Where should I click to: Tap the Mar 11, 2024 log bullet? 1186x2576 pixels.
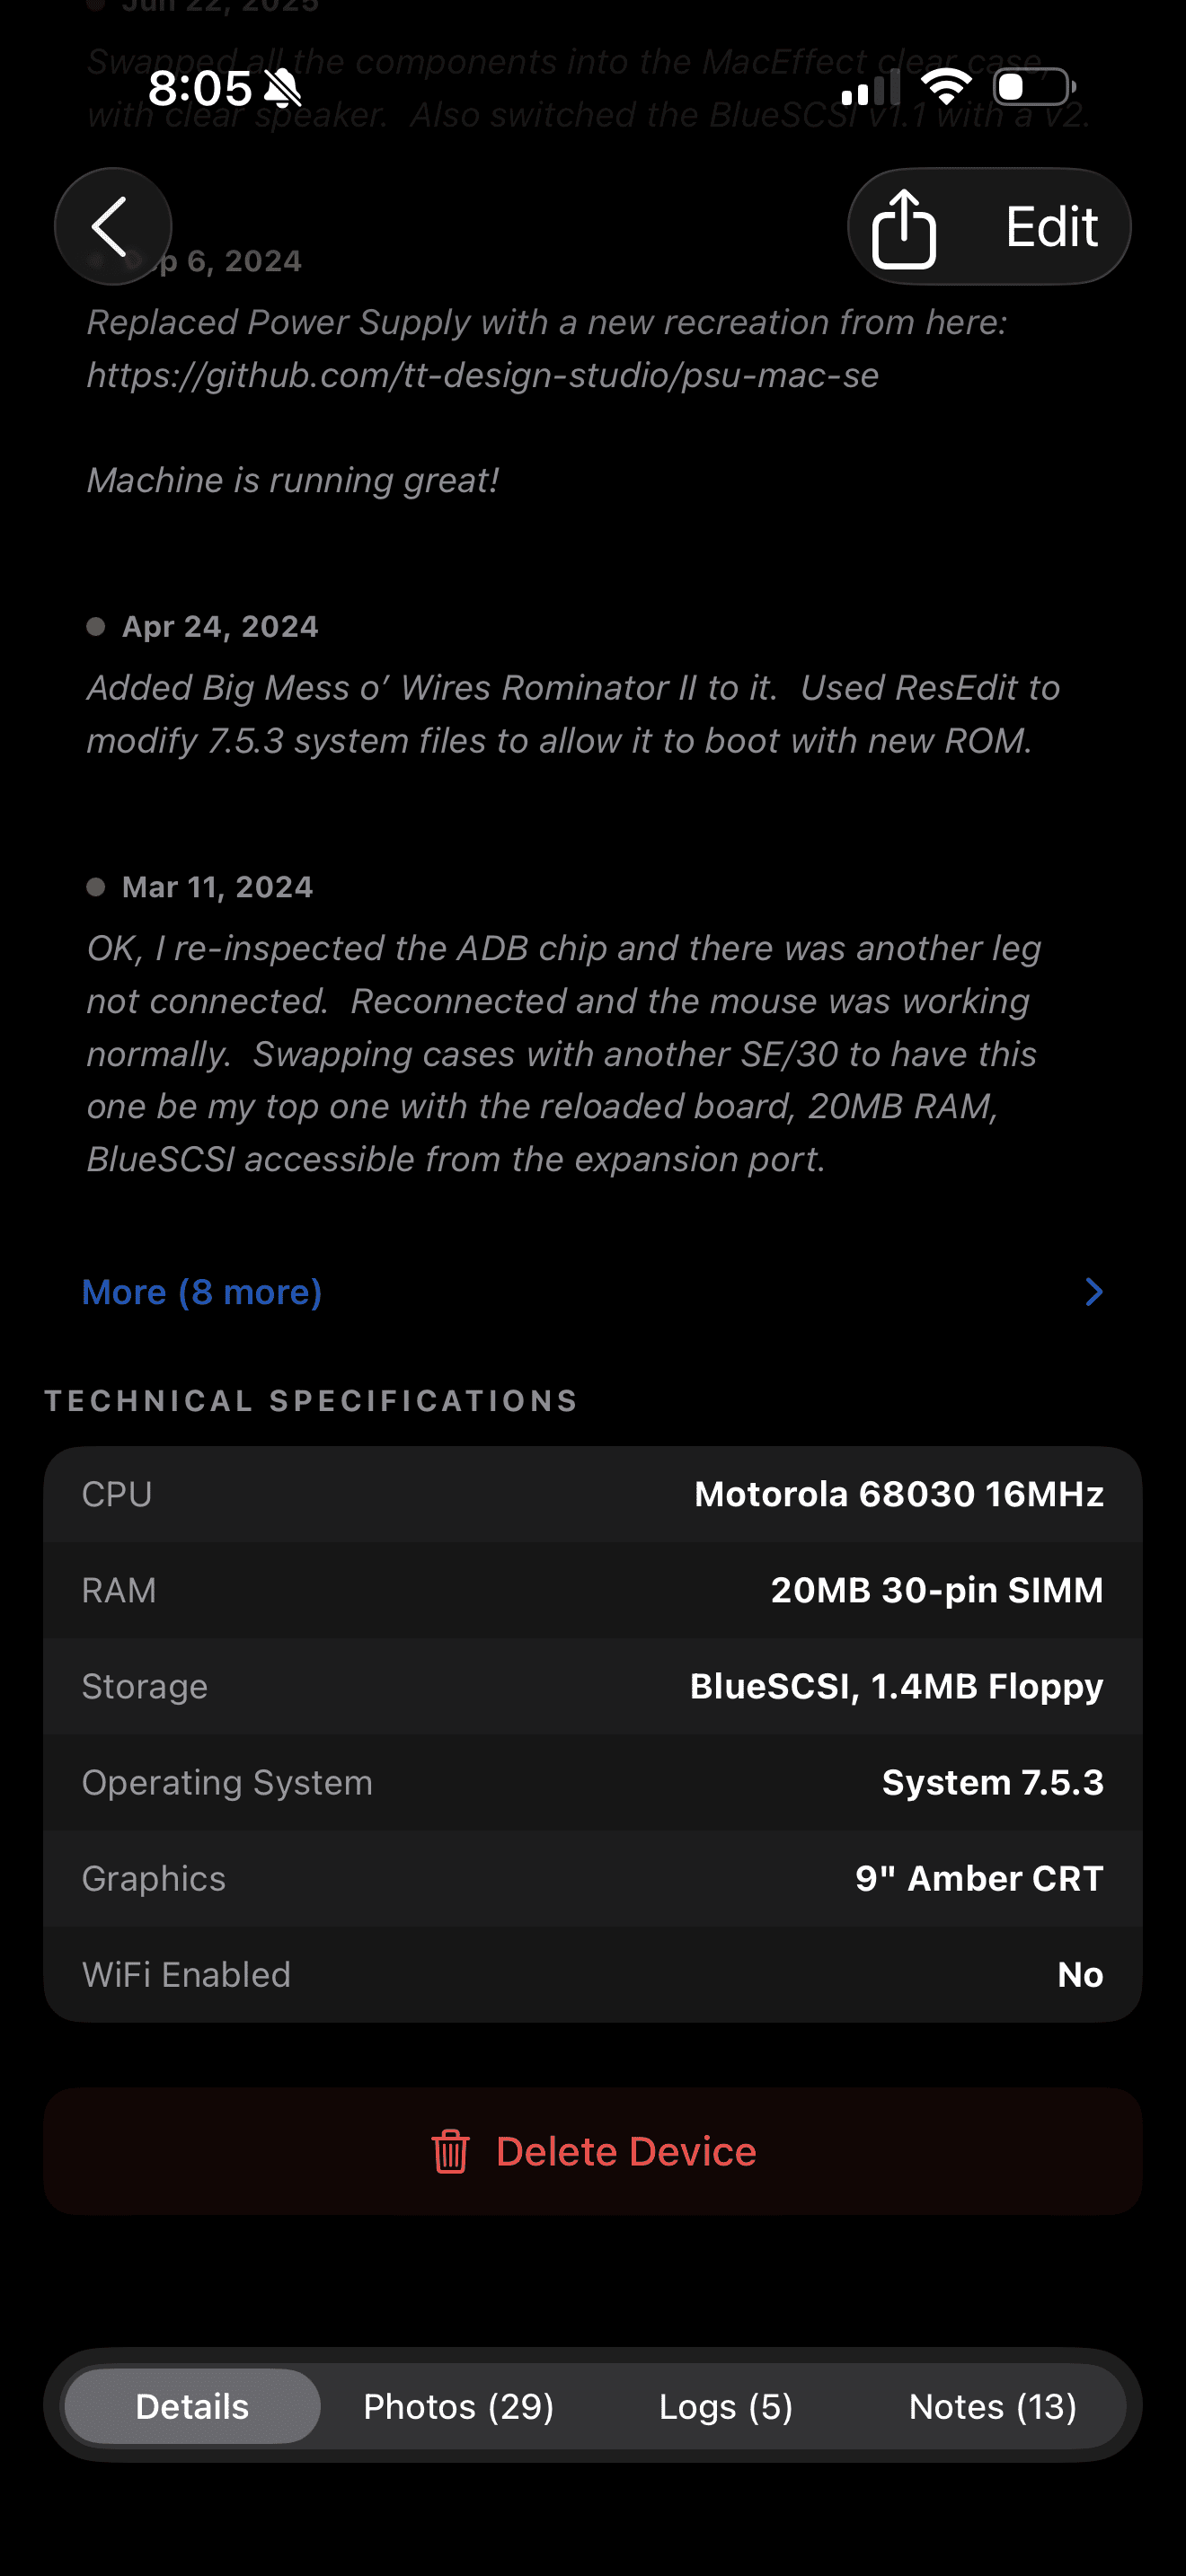96,887
